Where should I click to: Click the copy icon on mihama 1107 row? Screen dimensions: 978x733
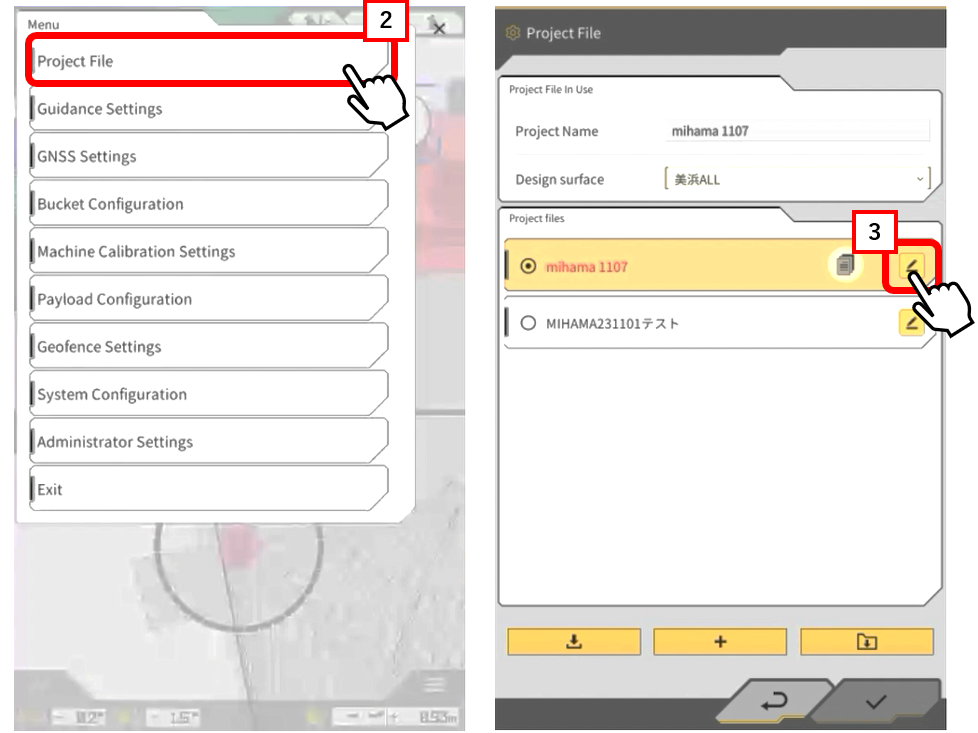pos(846,266)
